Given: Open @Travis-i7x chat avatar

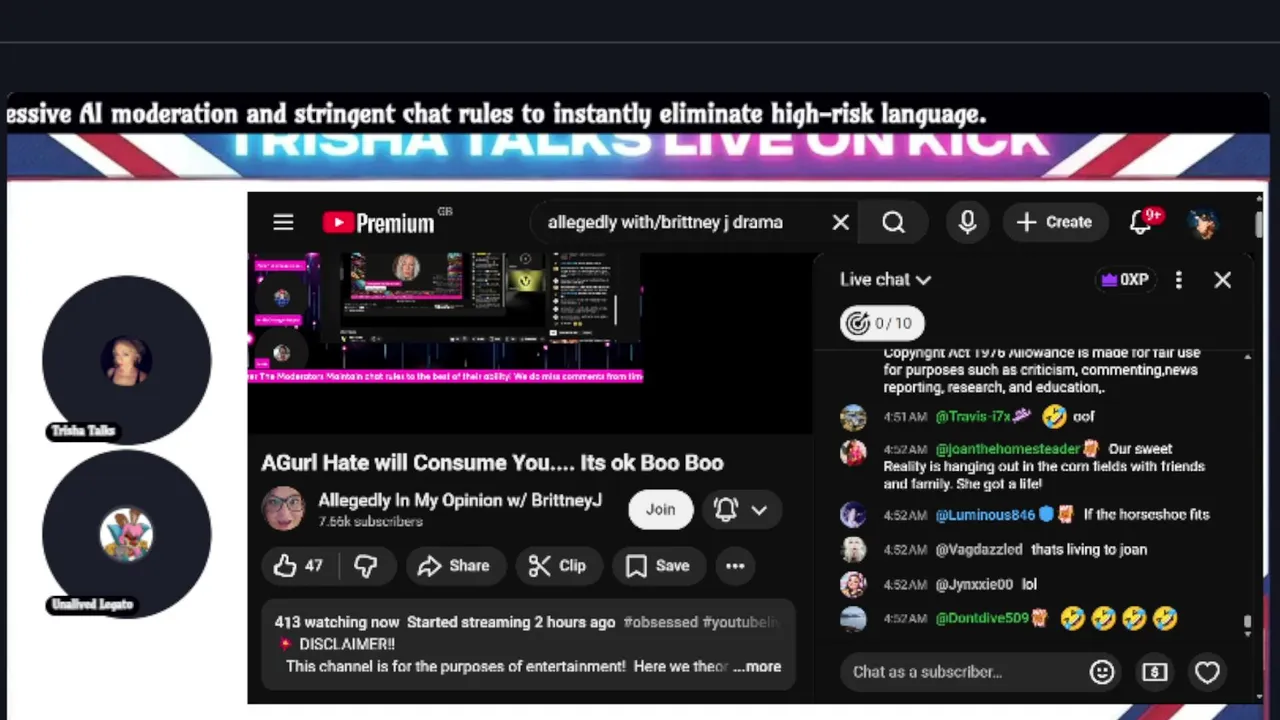Looking at the screenshot, I should pos(853,417).
